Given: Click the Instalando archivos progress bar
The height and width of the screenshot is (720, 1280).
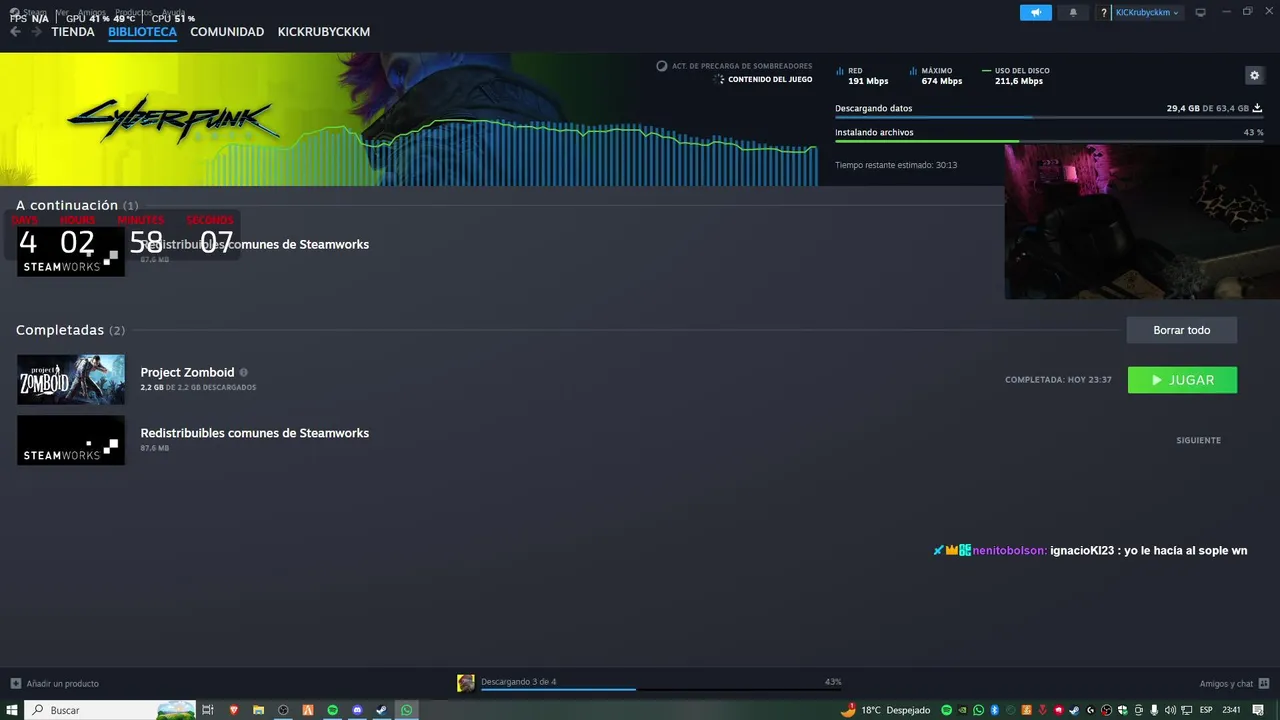Looking at the screenshot, I should pos(1049,142).
